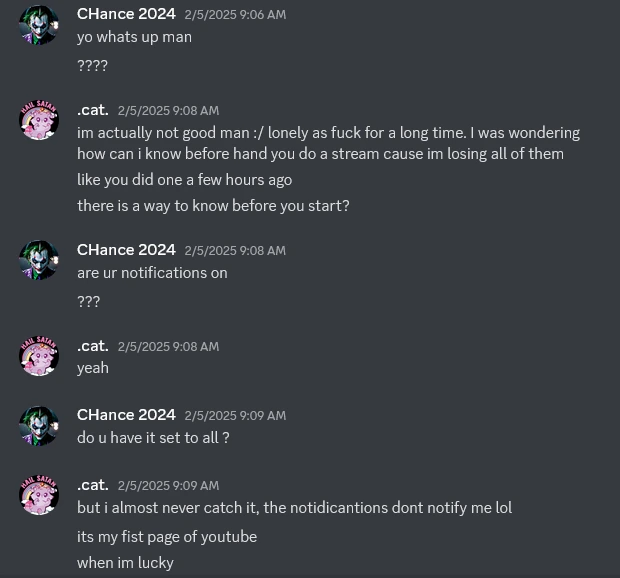Open .cat. avatar next to 'but i almost never catch it'
Image resolution: width=620 pixels, height=578 pixels.
tap(39, 495)
